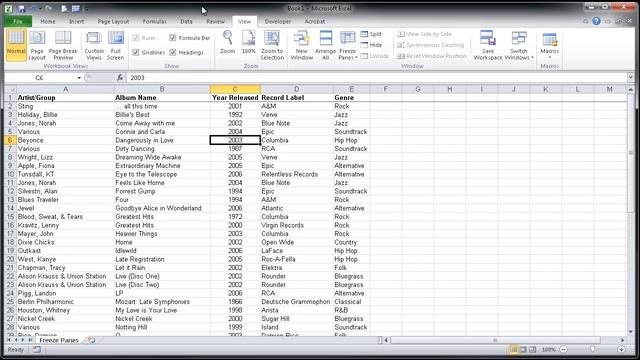Open a New Window
Image resolution: width=640 pixels, height=360 pixels.
click(x=302, y=45)
